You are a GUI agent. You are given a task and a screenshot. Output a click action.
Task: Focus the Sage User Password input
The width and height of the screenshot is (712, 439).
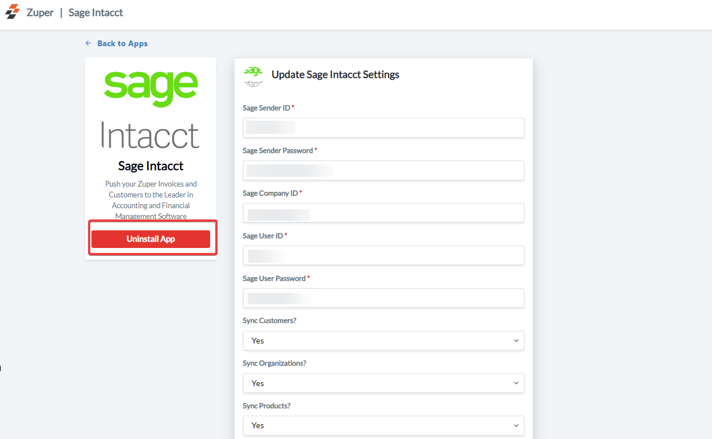pos(383,298)
